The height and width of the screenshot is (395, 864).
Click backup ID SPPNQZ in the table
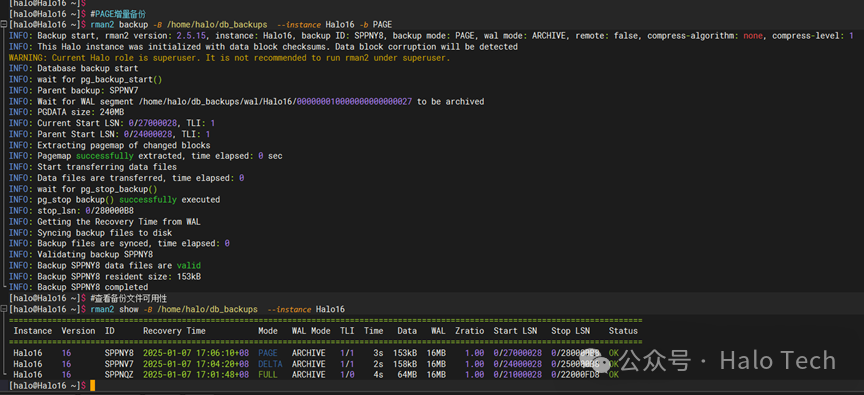(119, 375)
